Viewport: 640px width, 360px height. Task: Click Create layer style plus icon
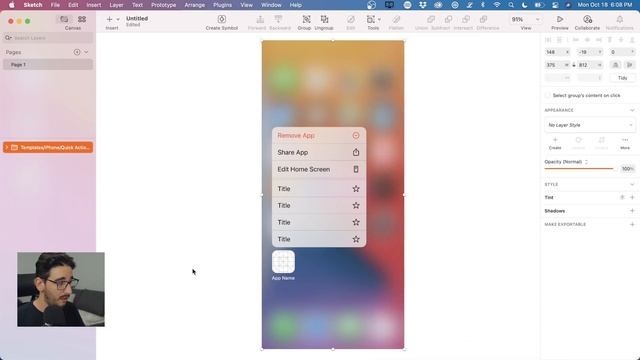pos(555,140)
